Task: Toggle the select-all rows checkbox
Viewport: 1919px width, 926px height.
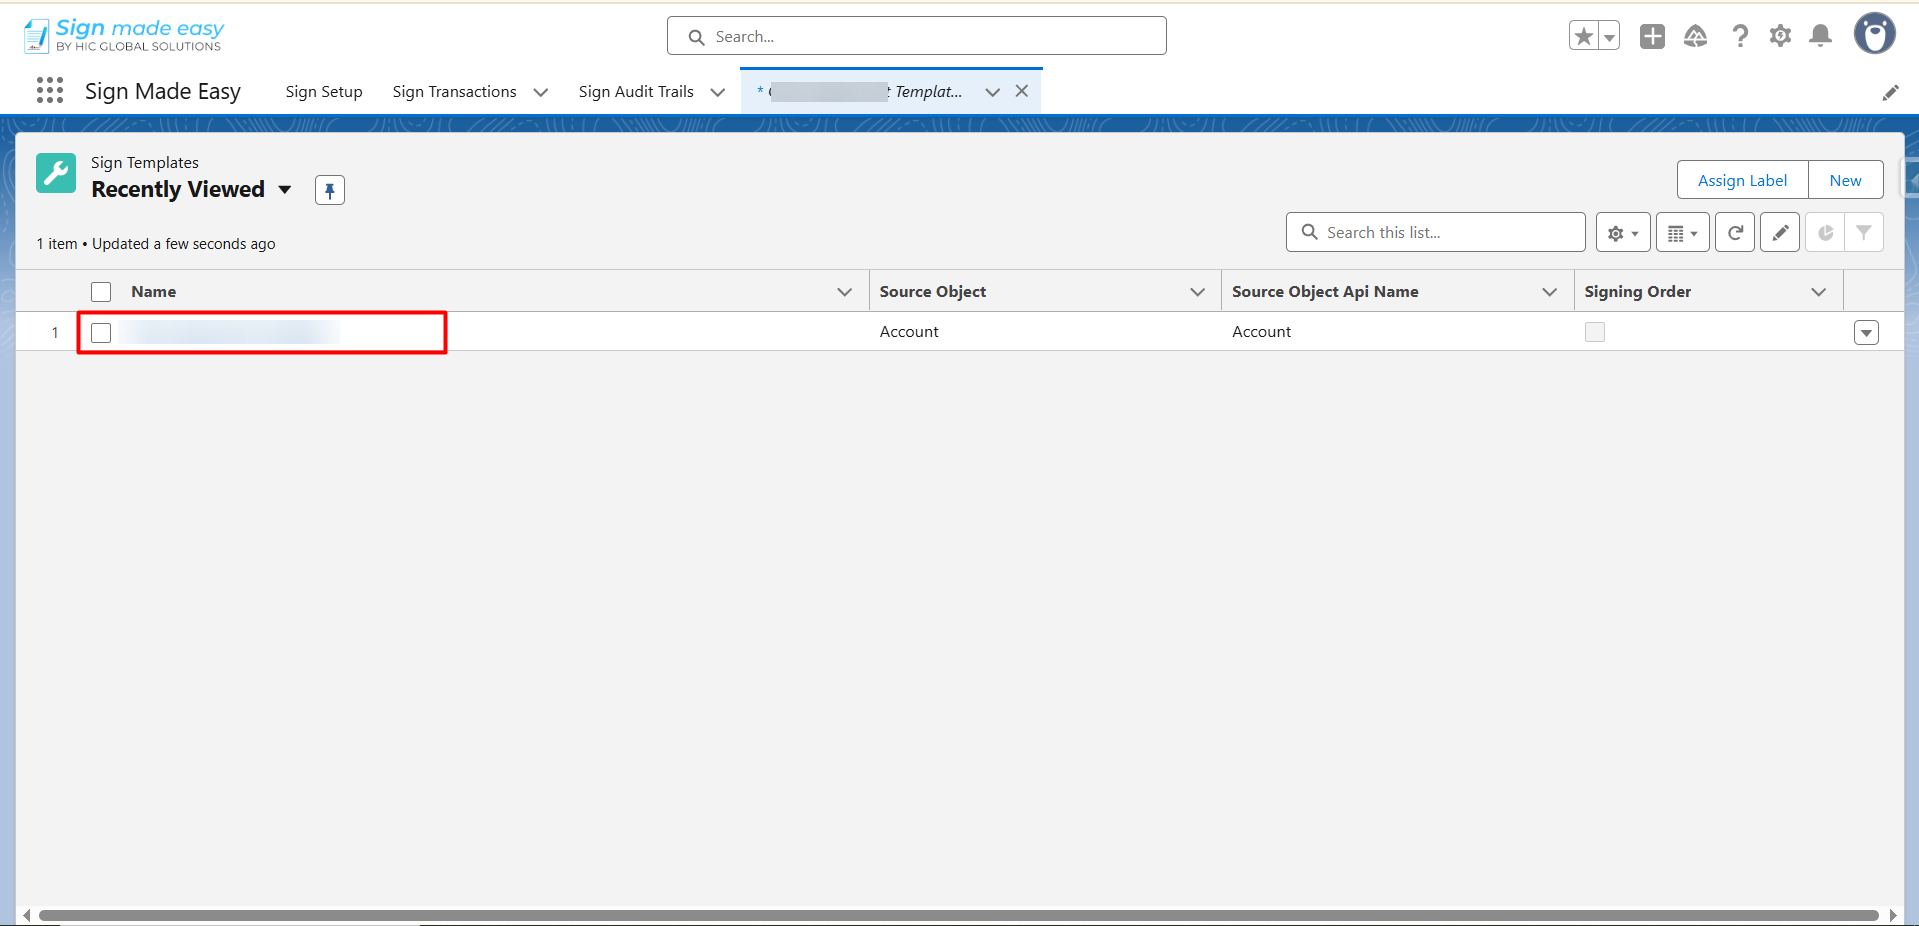Action: 101,292
